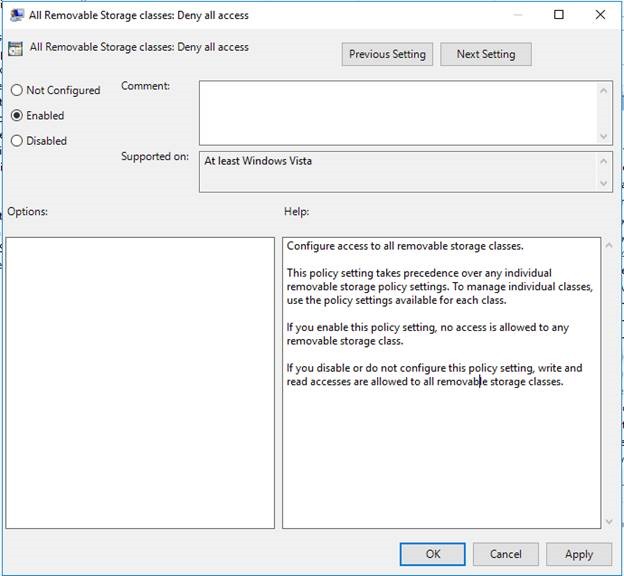Maximize the policy dialog window
624x576 pixels.
click(x=559, y=15)
